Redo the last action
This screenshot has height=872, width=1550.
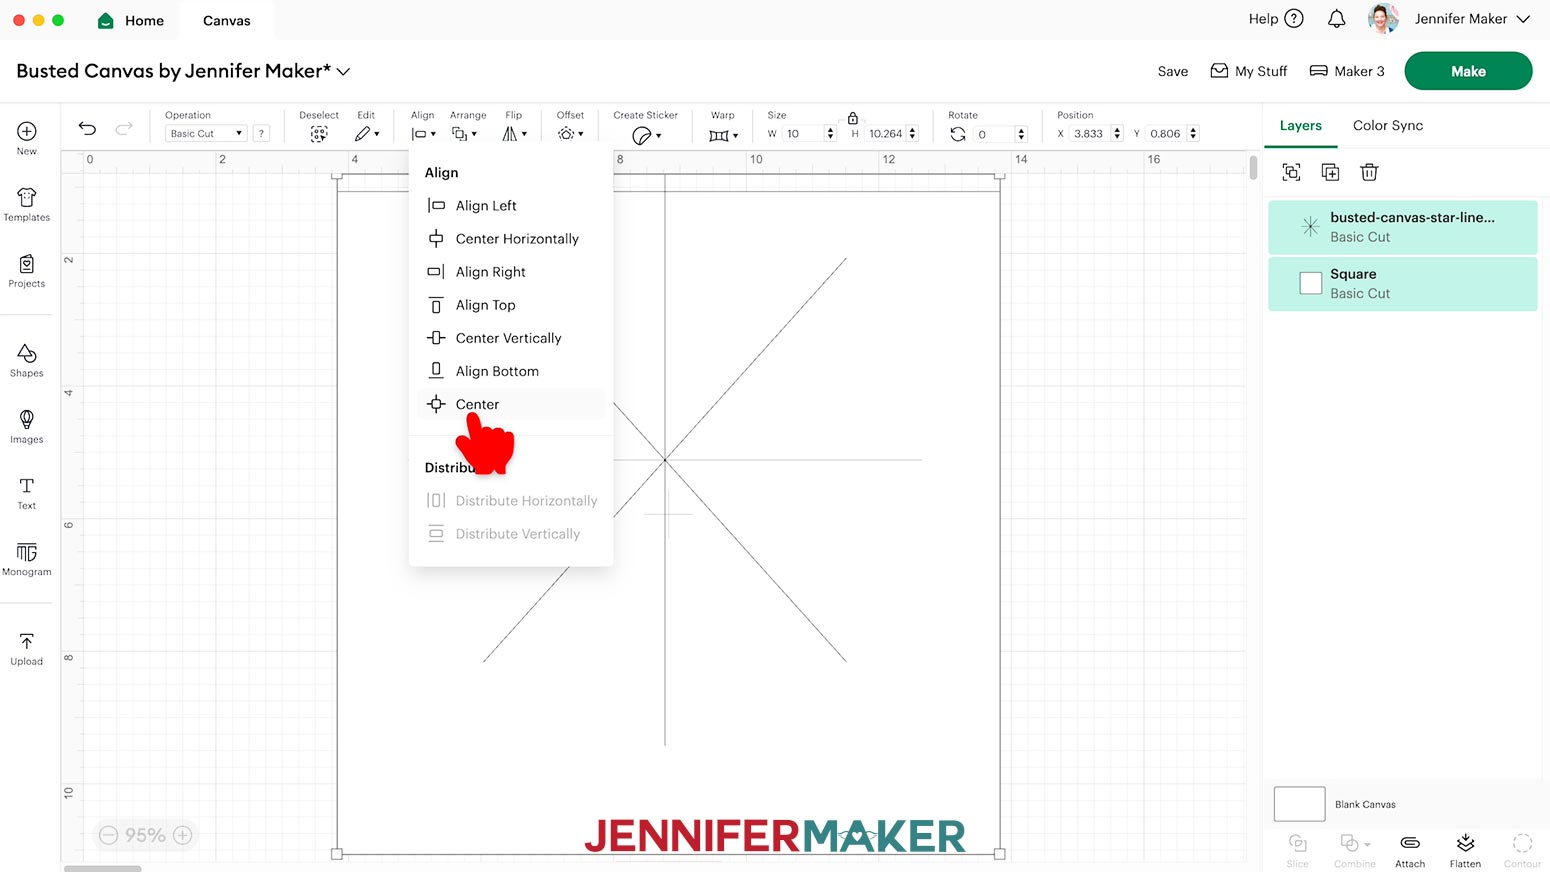124,128
